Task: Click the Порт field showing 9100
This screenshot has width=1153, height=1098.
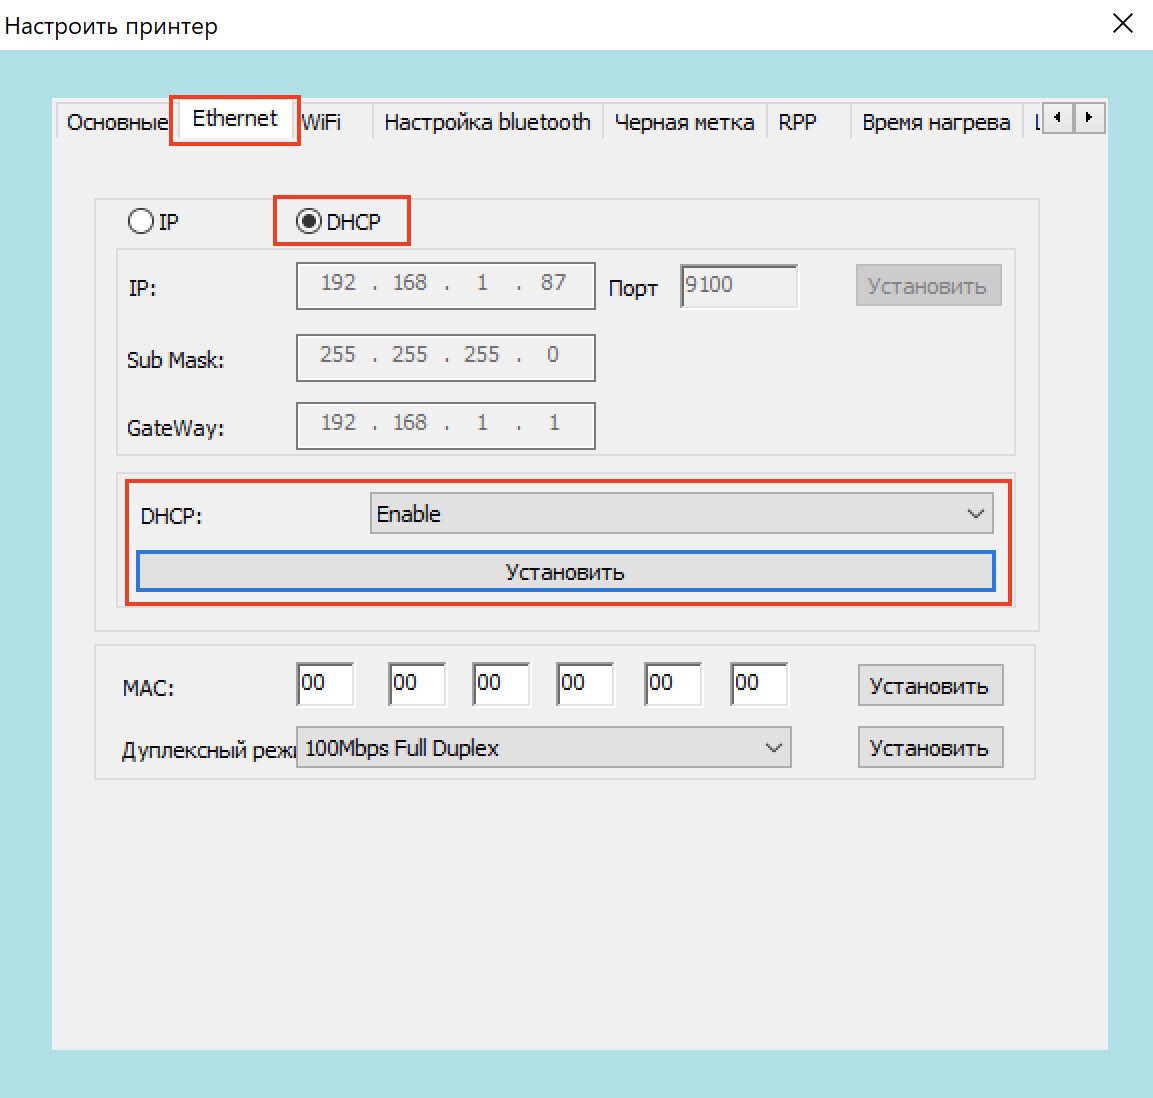Action: pos(738,286)
